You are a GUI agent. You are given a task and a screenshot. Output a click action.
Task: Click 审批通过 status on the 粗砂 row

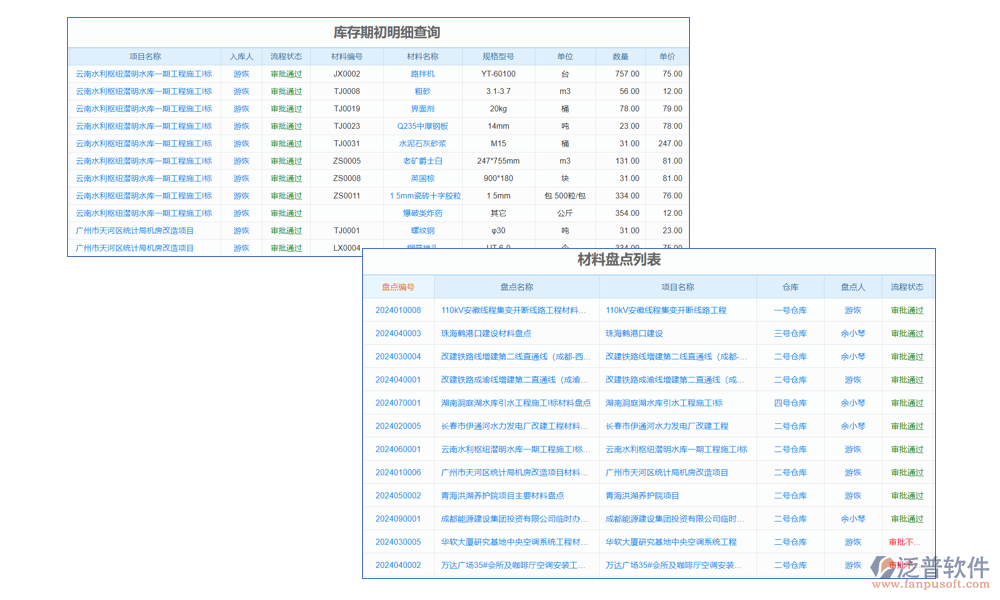pos(286,91)
